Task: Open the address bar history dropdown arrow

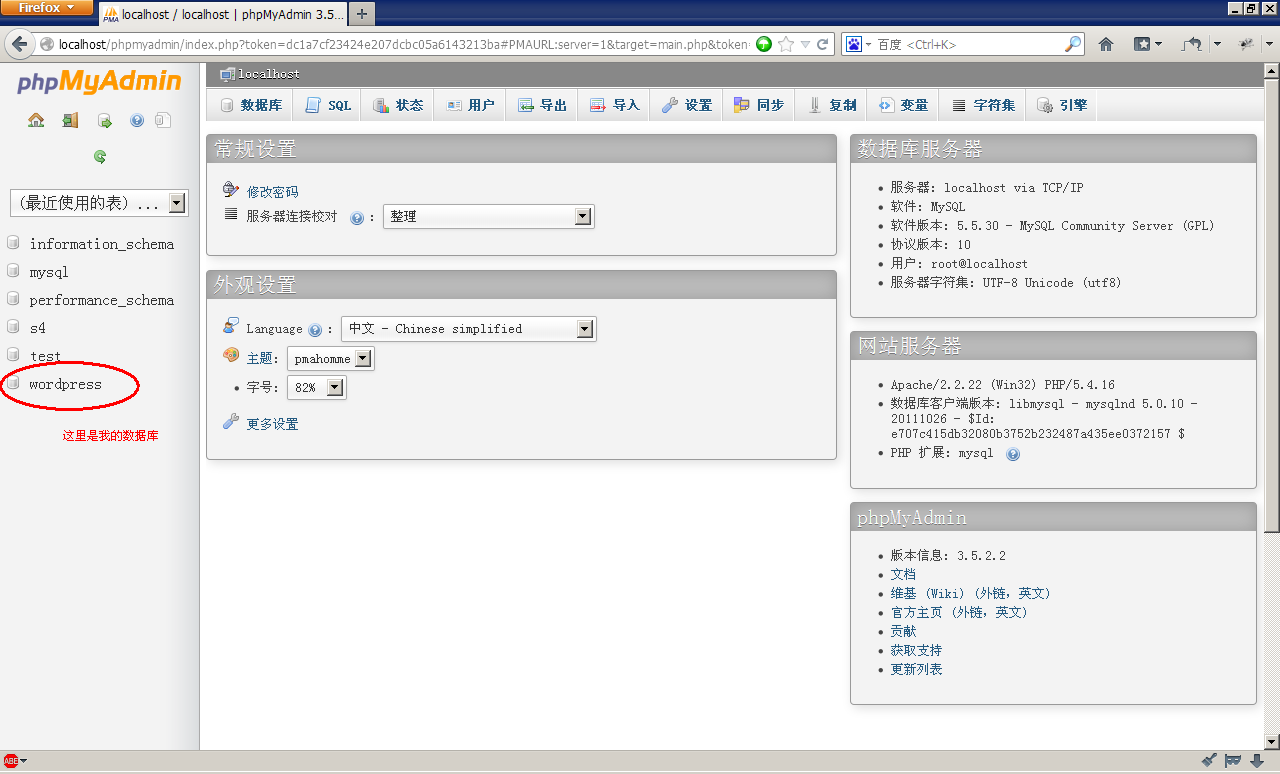Action: click(x=805, y=44)
